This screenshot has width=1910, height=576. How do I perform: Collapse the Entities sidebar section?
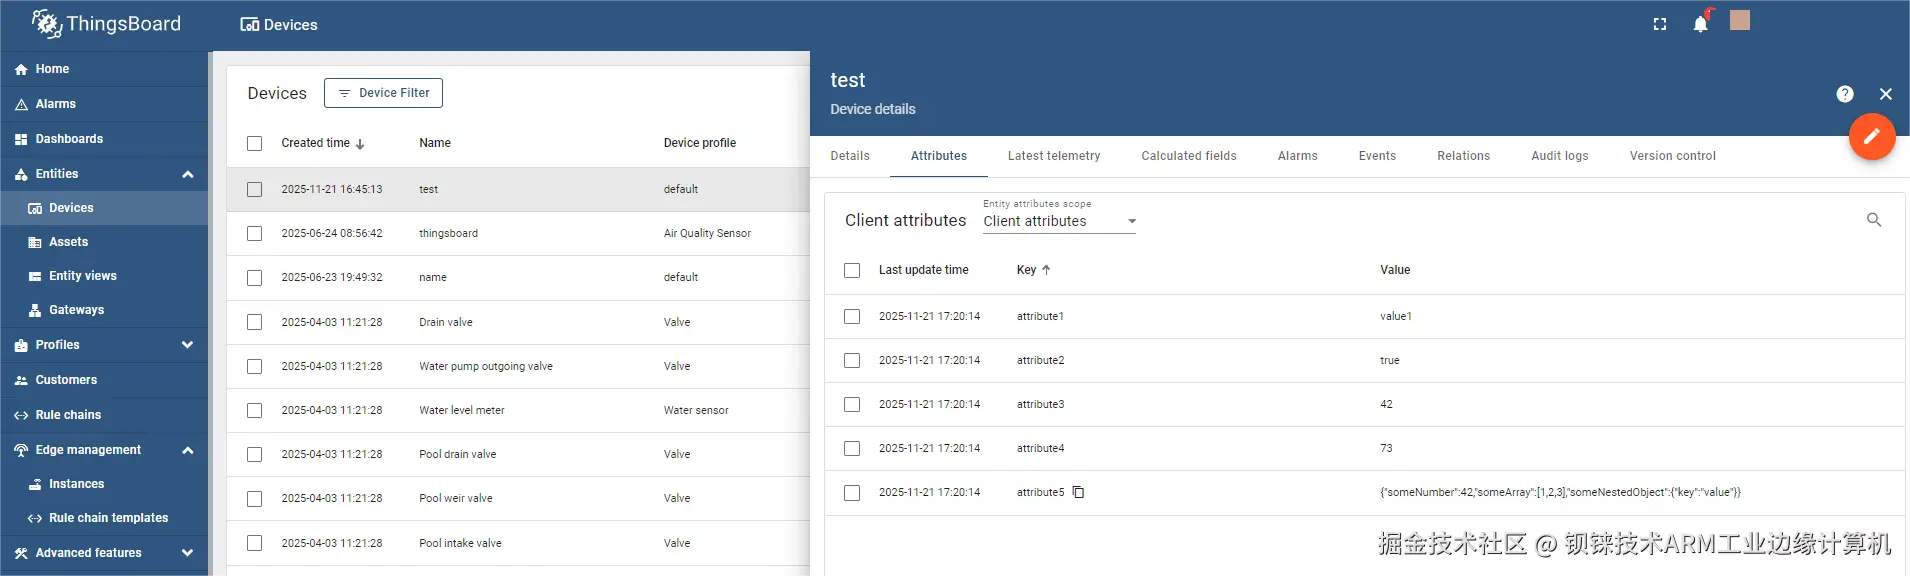coord(187,174)
